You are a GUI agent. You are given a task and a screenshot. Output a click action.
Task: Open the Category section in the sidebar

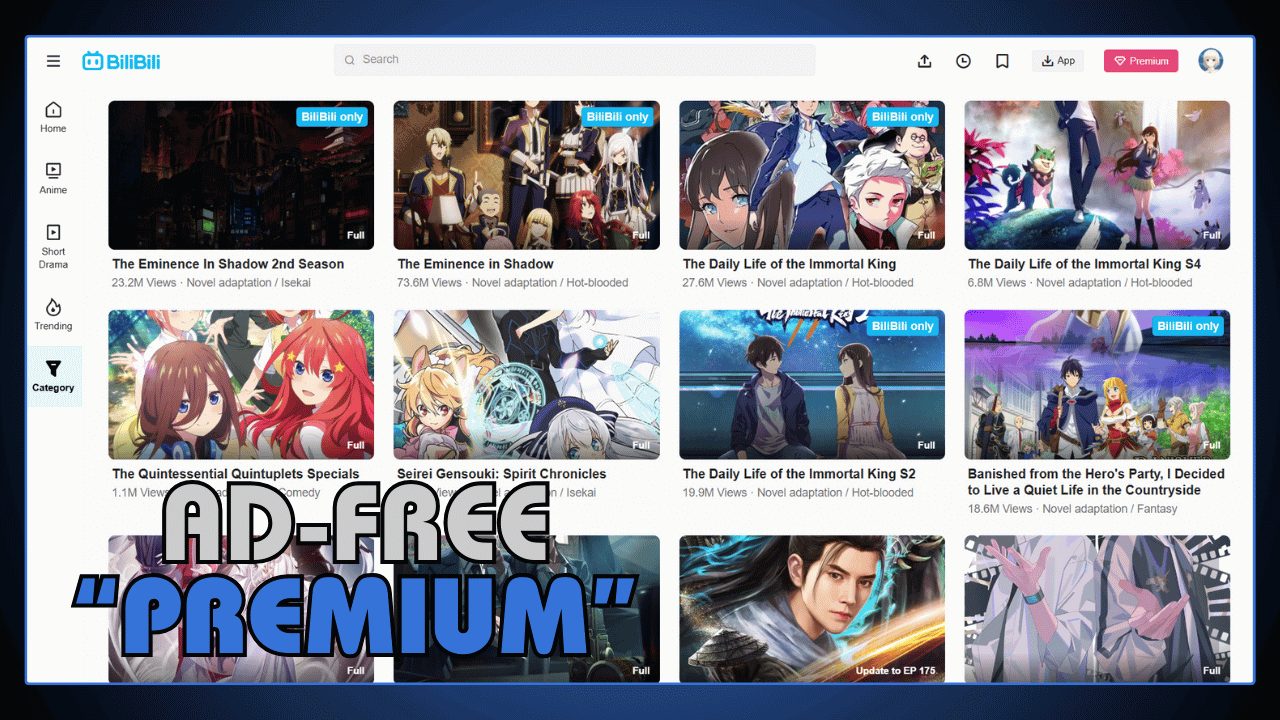[x=52, y=375]
